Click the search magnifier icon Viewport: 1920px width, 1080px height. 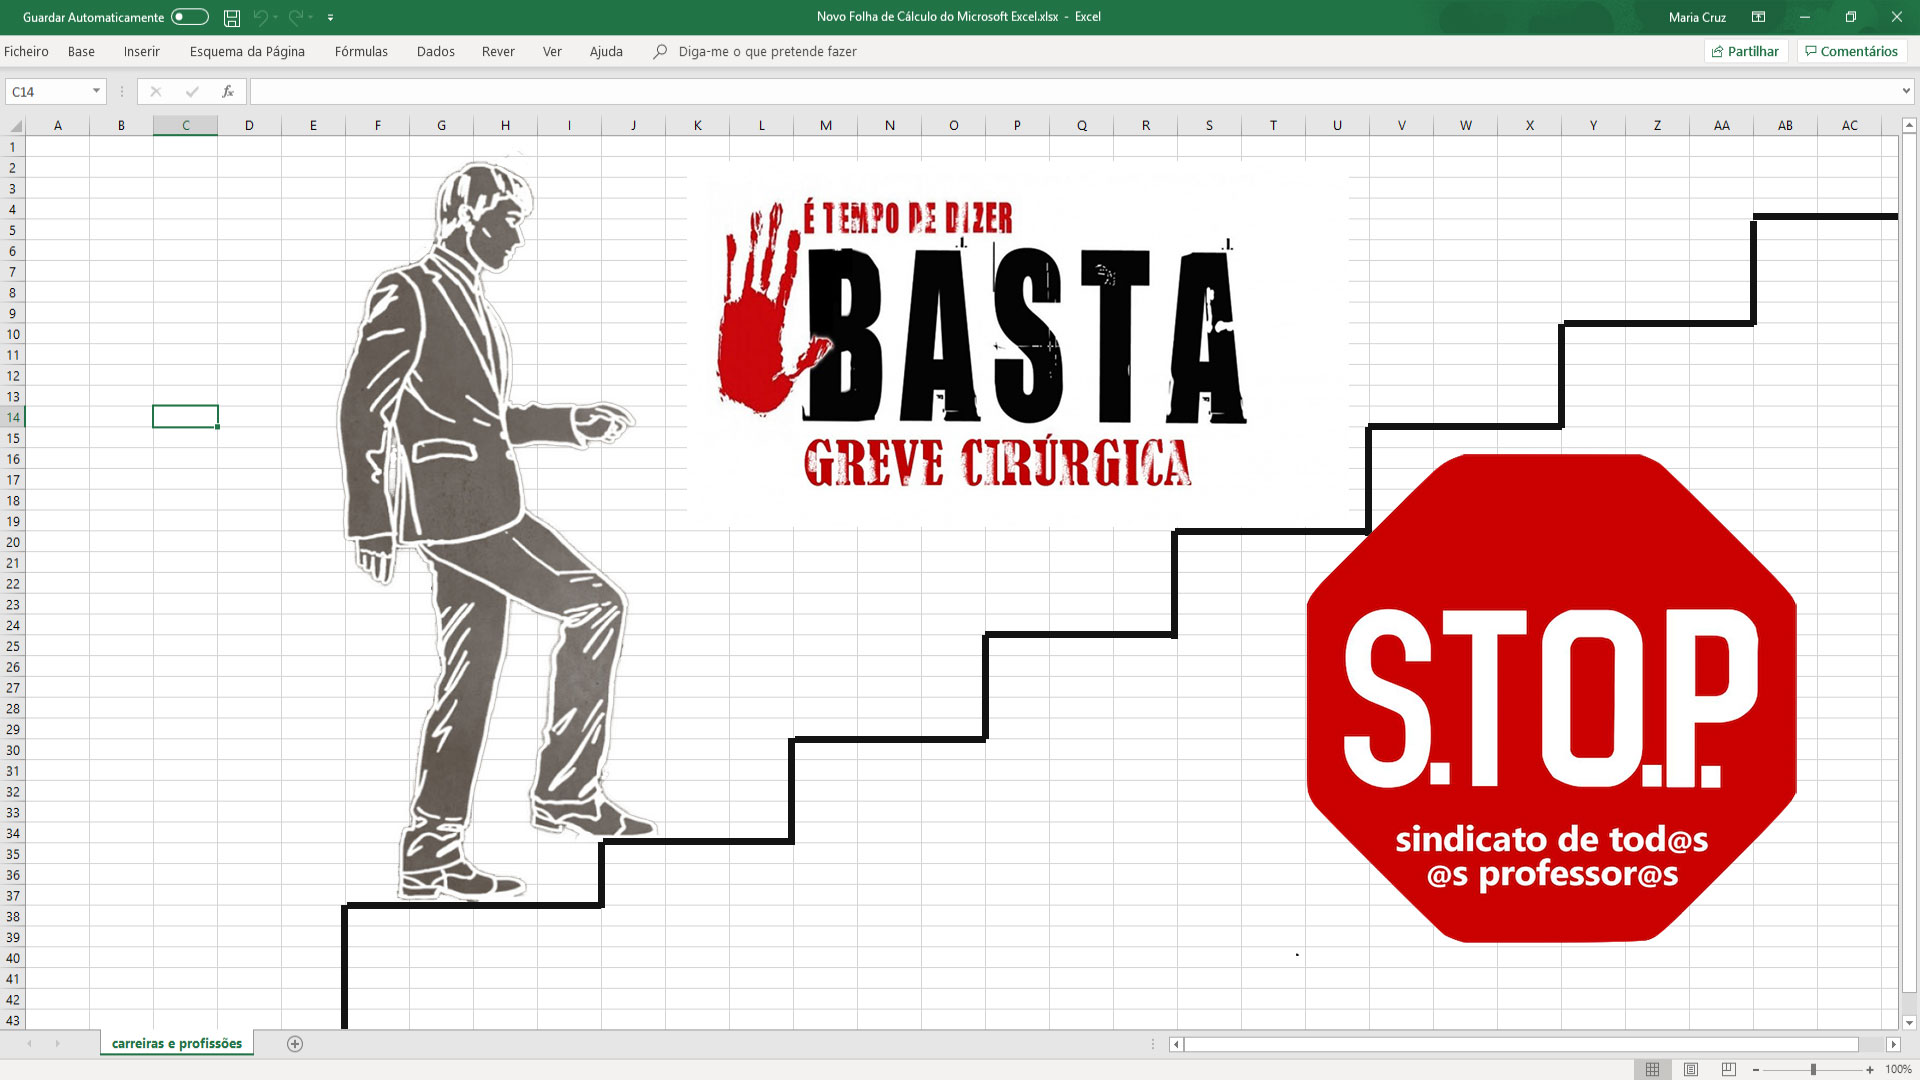pyautogui.click(x=660, y=51)
